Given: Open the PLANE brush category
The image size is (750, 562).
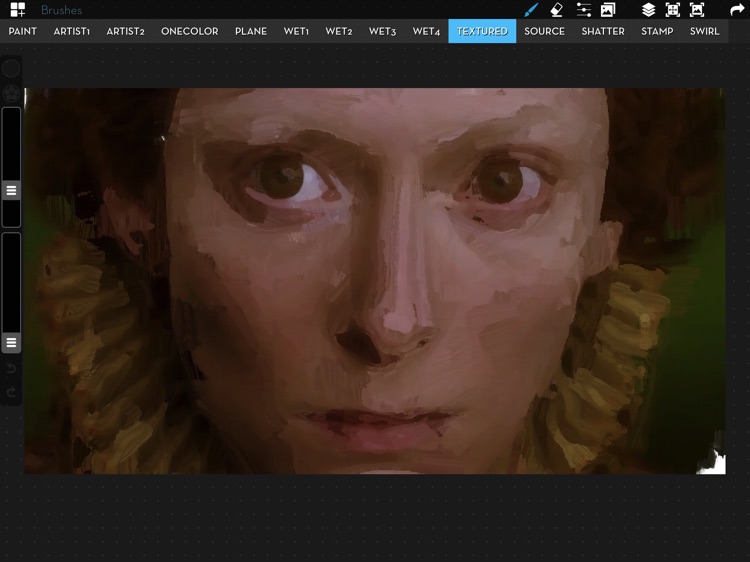Looking at the screenshot, I should point(251,31).
